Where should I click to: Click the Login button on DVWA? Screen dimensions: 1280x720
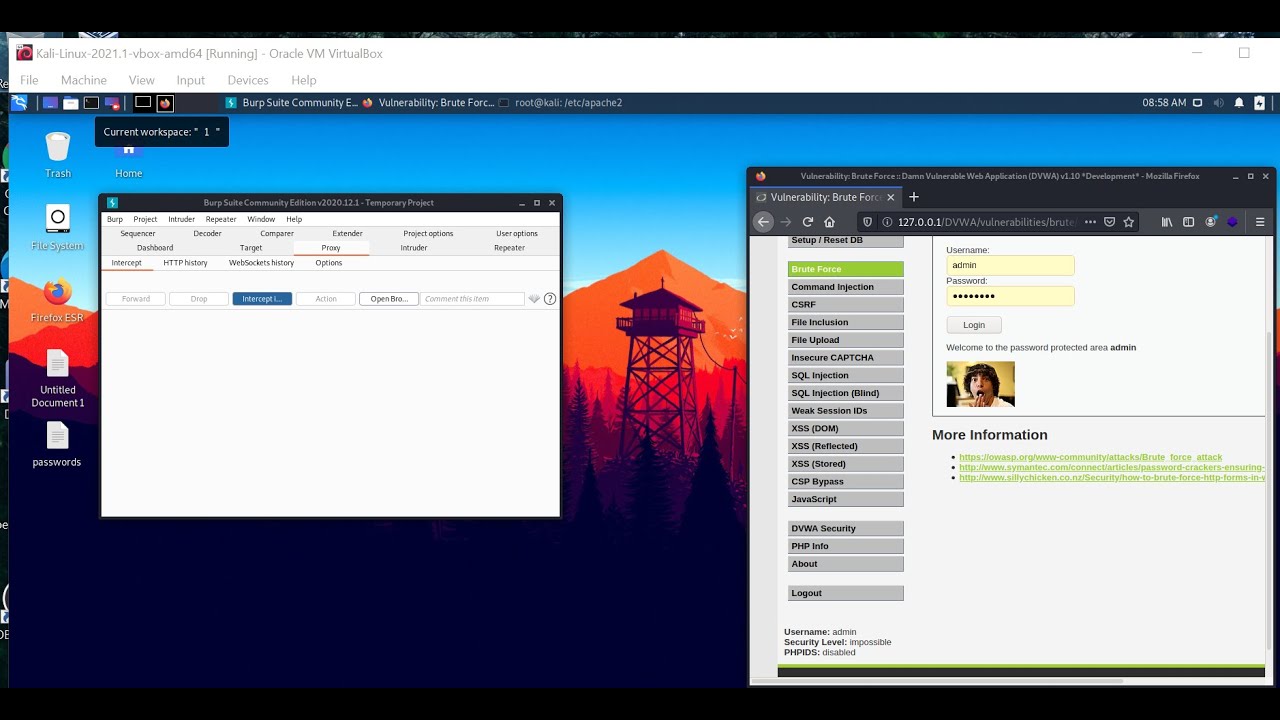[974, 325]
